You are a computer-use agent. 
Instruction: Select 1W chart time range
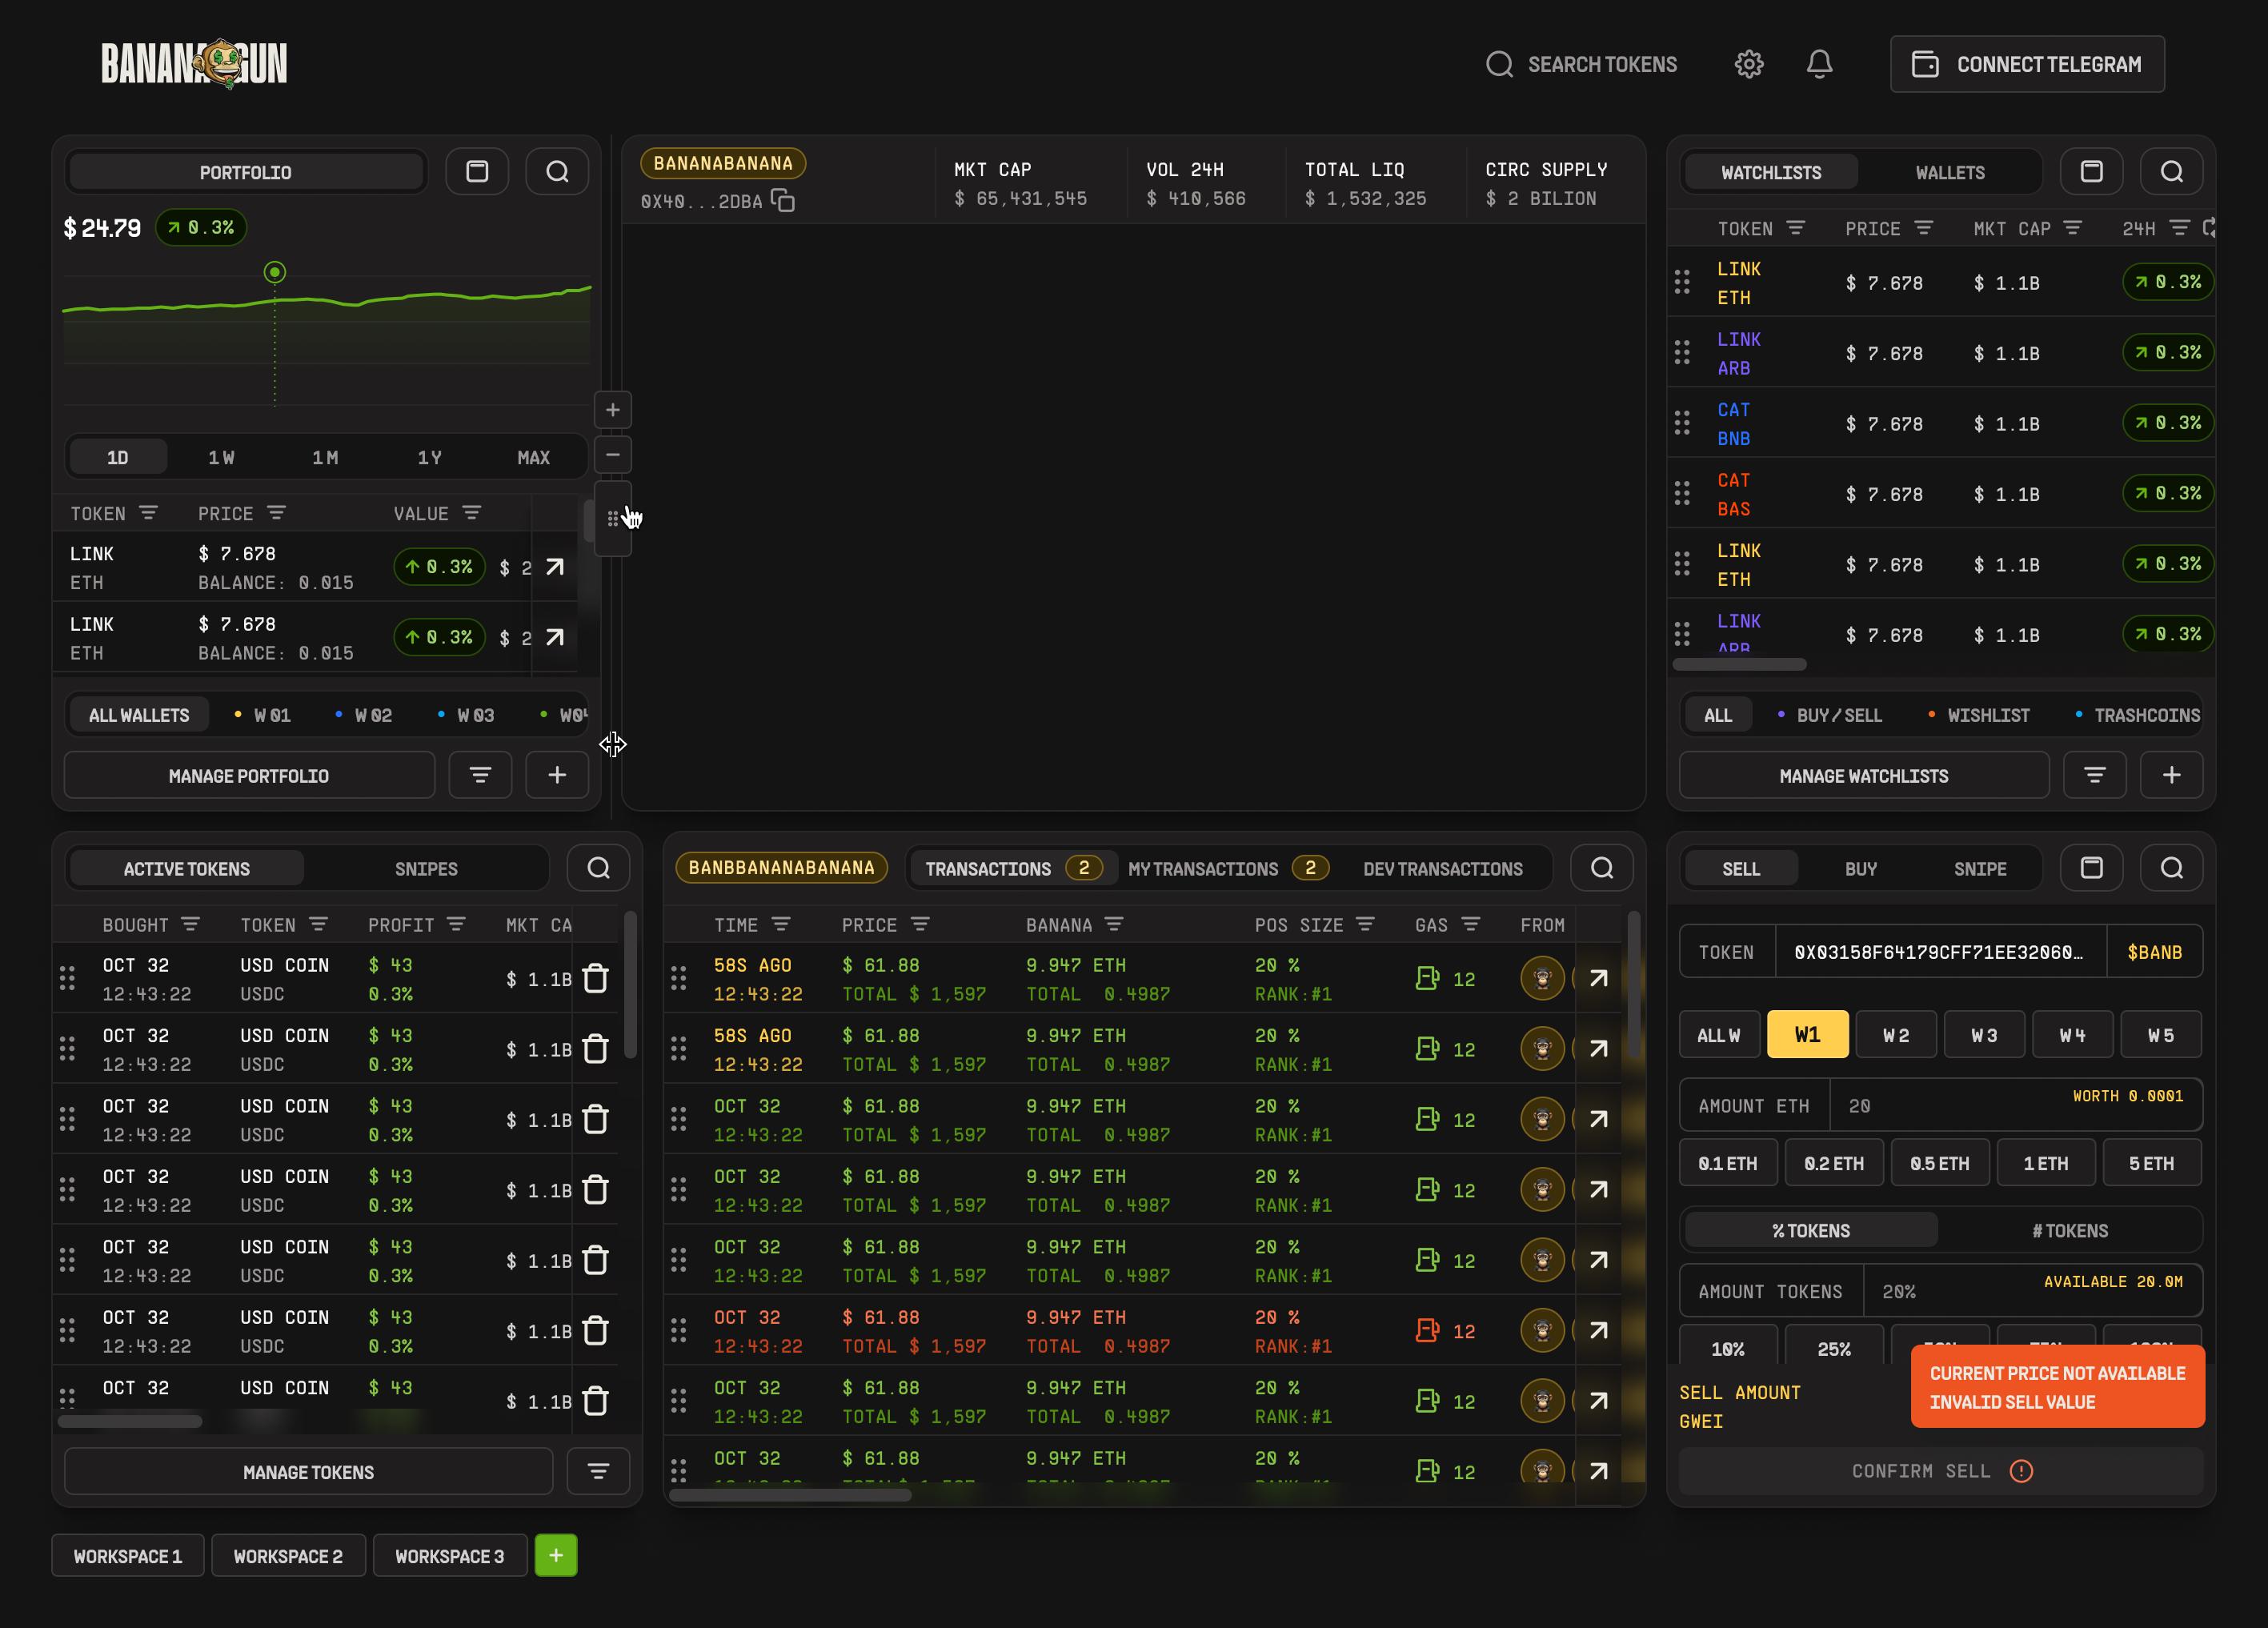point(221,458)
